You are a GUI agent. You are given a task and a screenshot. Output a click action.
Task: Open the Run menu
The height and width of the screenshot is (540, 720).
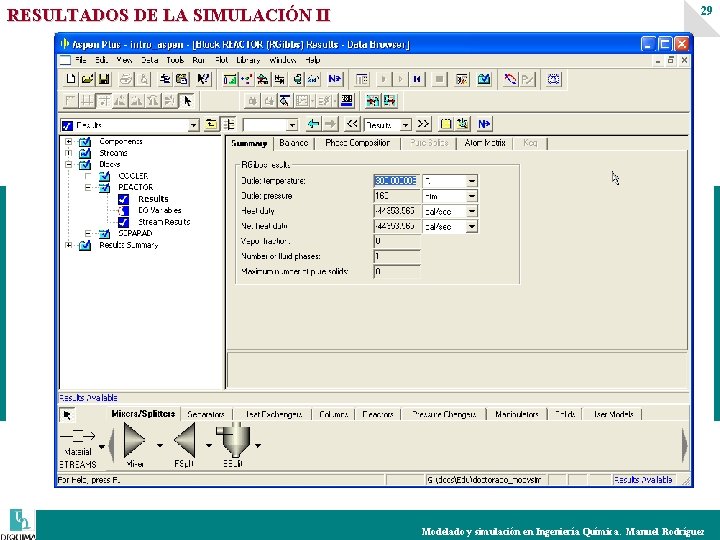tap(198, 60)
